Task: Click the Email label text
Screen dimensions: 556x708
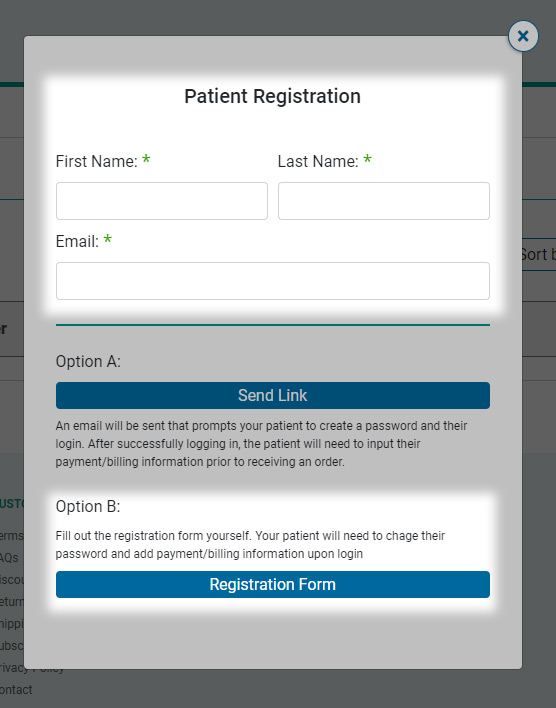Action: (x=77, y=241)
